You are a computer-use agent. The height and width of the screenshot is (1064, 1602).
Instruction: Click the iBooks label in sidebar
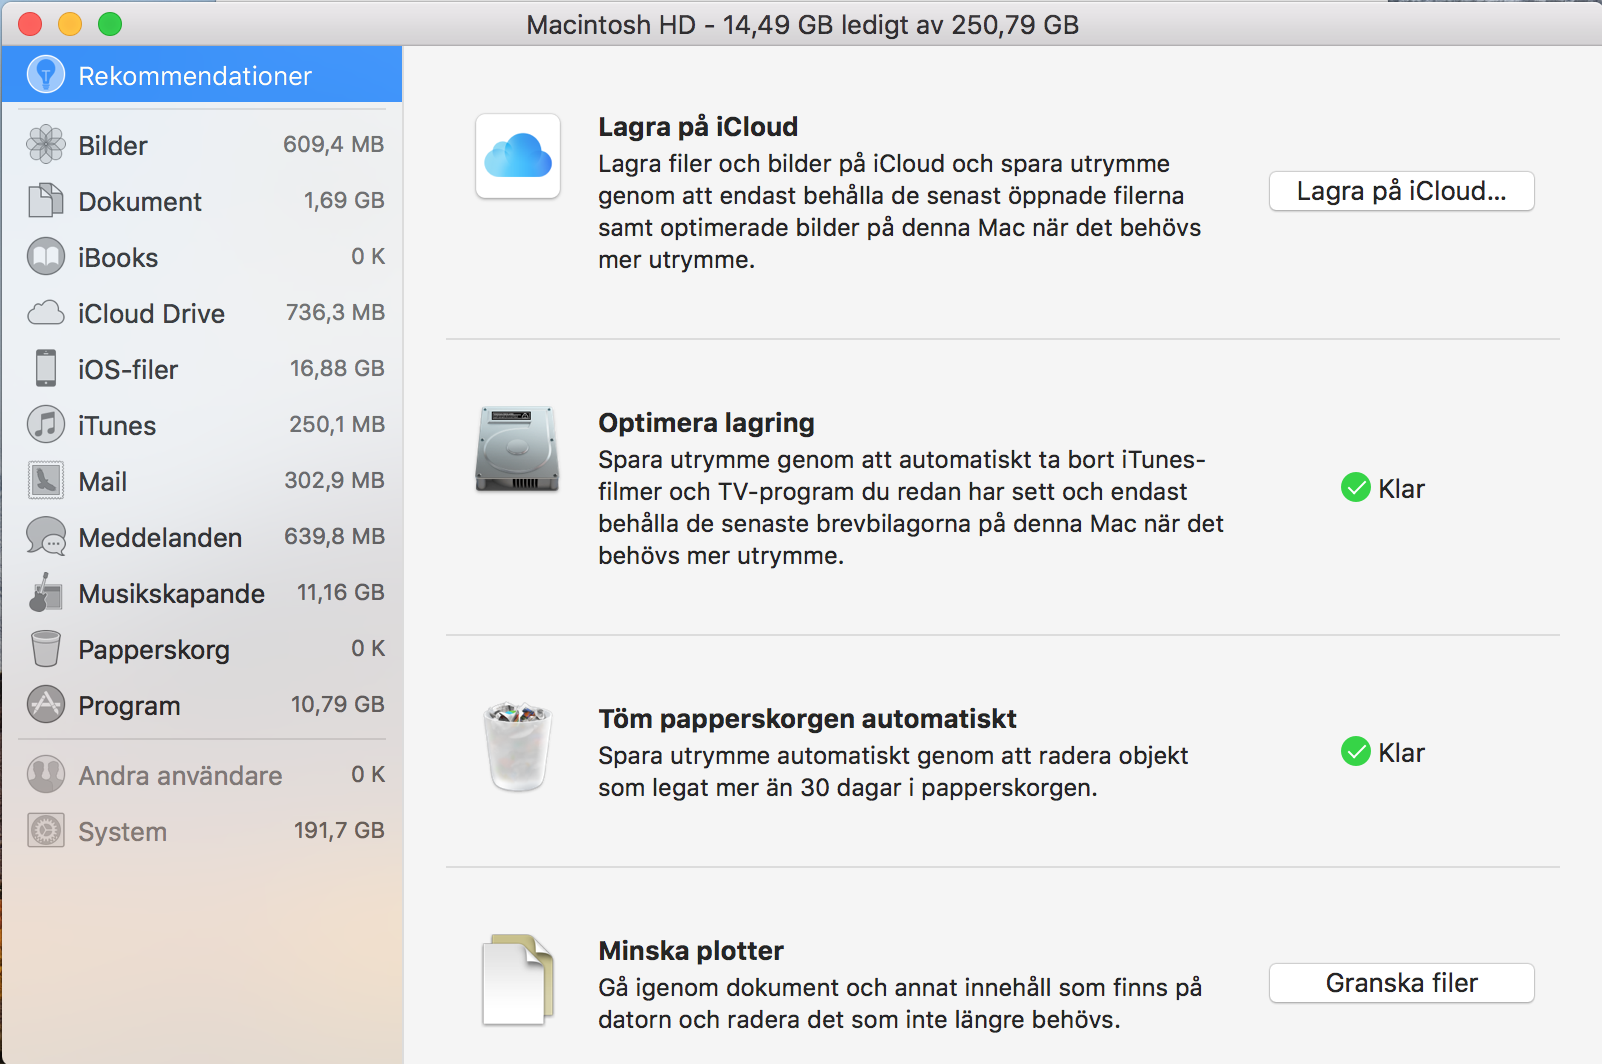pos(118,258)
